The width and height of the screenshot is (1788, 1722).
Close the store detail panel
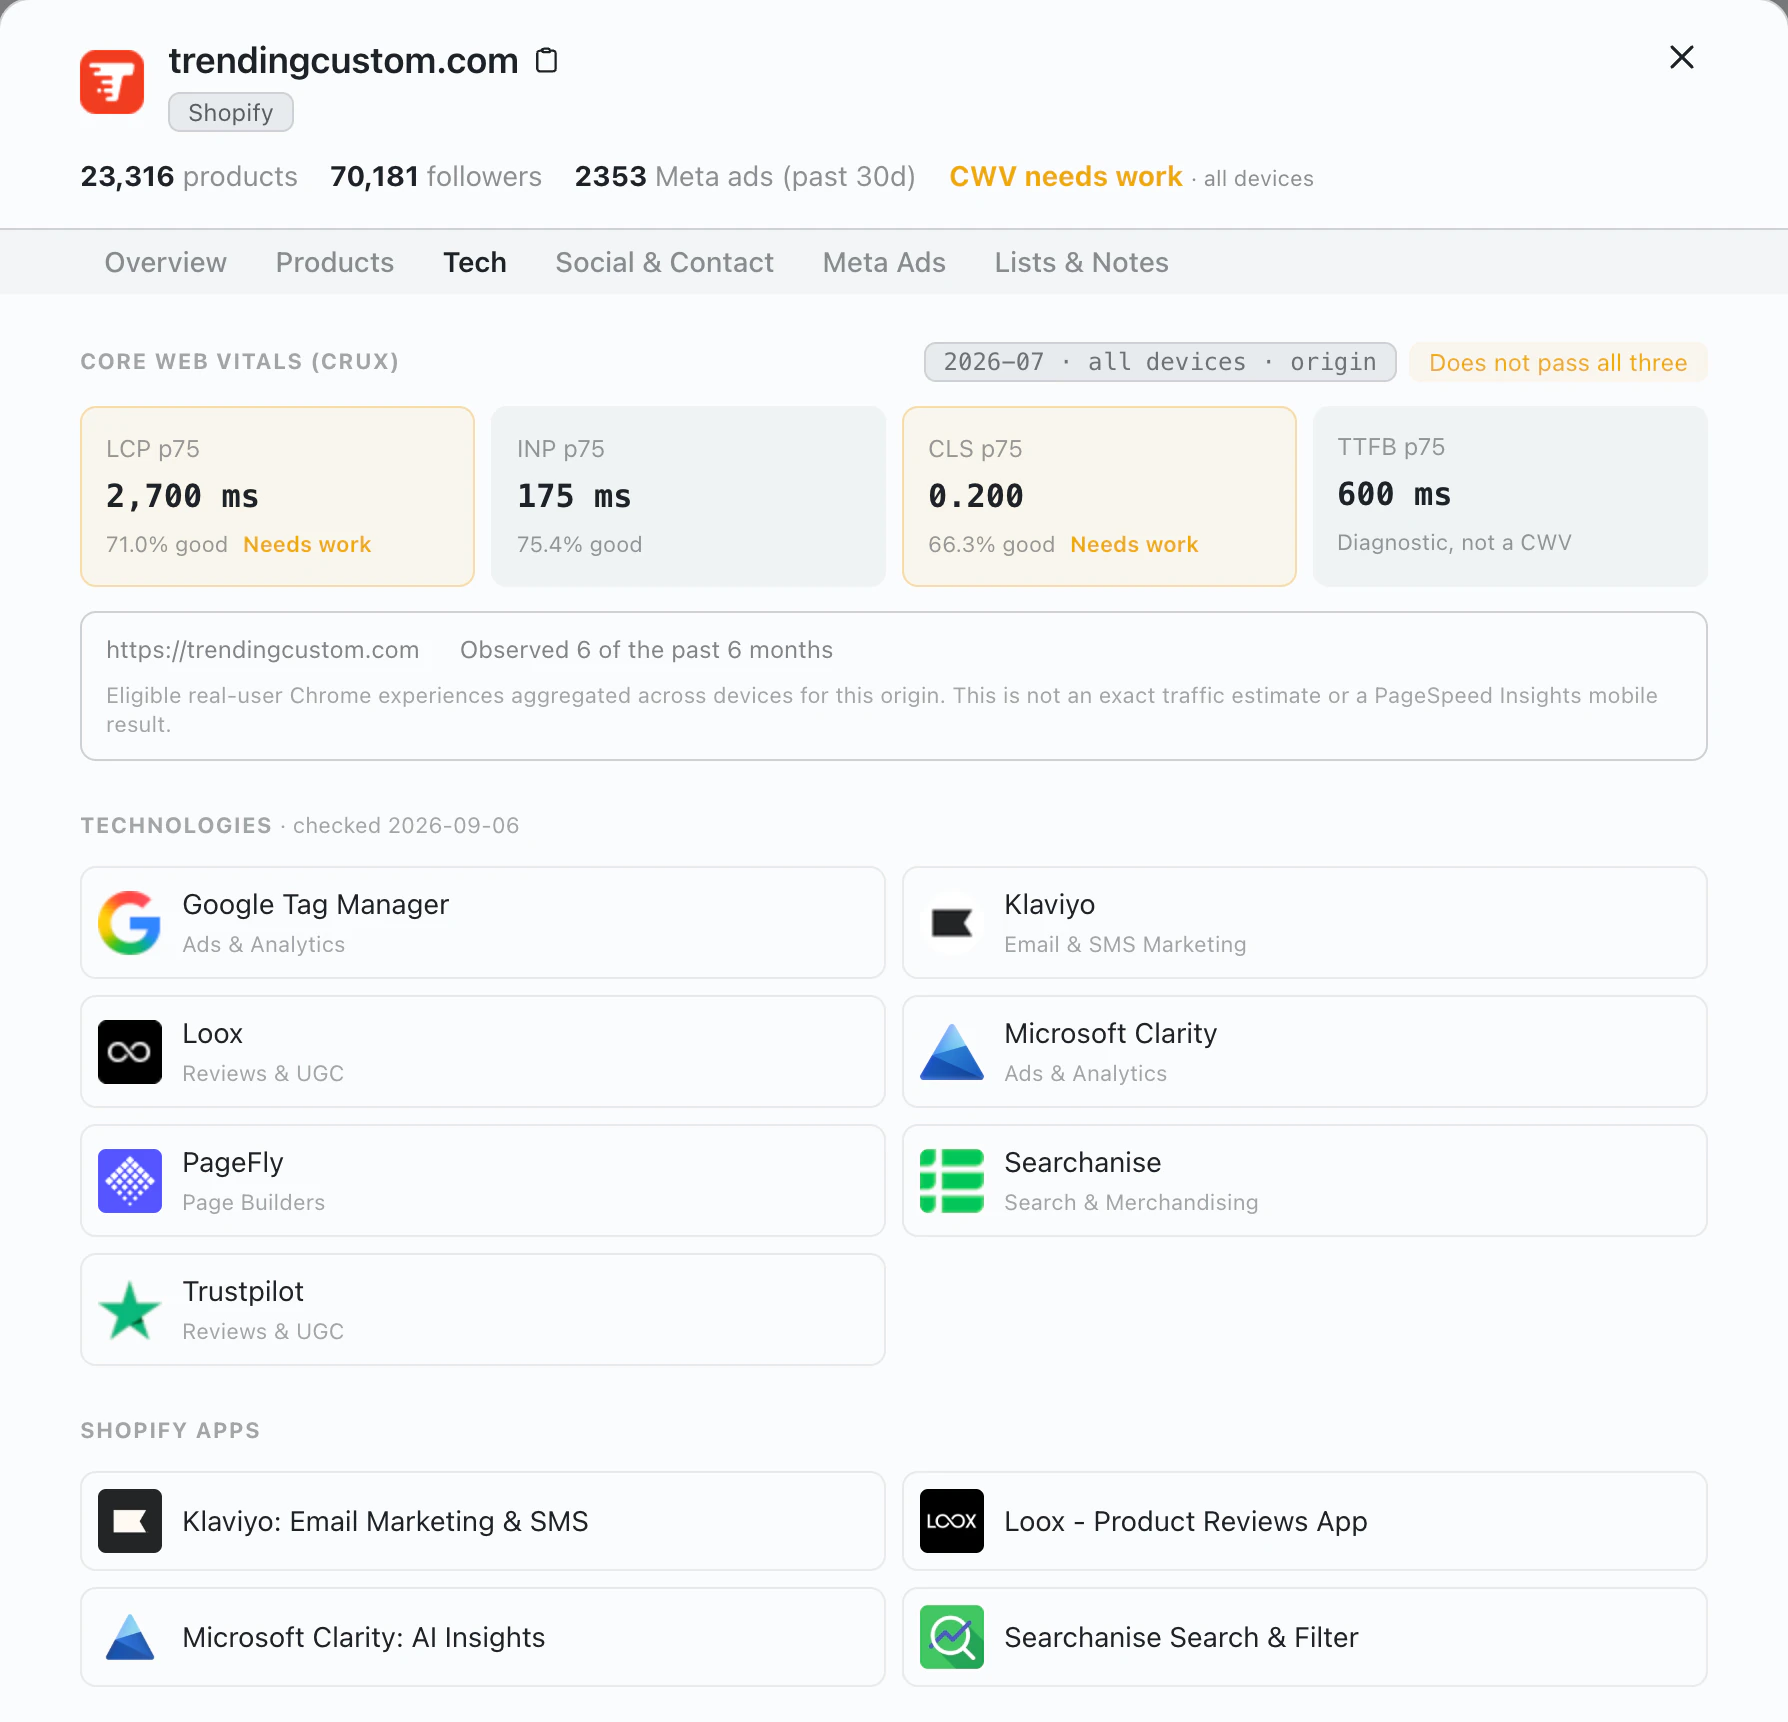[x=1682, y=57]
